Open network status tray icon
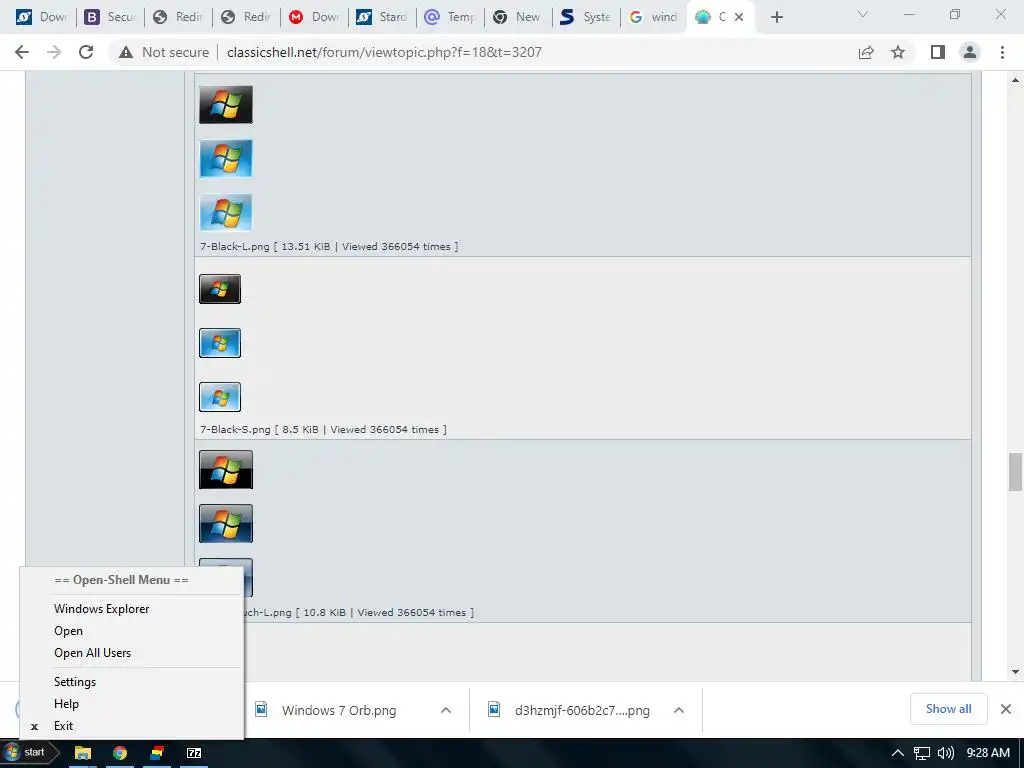This screenshot has height=768, width=1024. tap(921, 754)
